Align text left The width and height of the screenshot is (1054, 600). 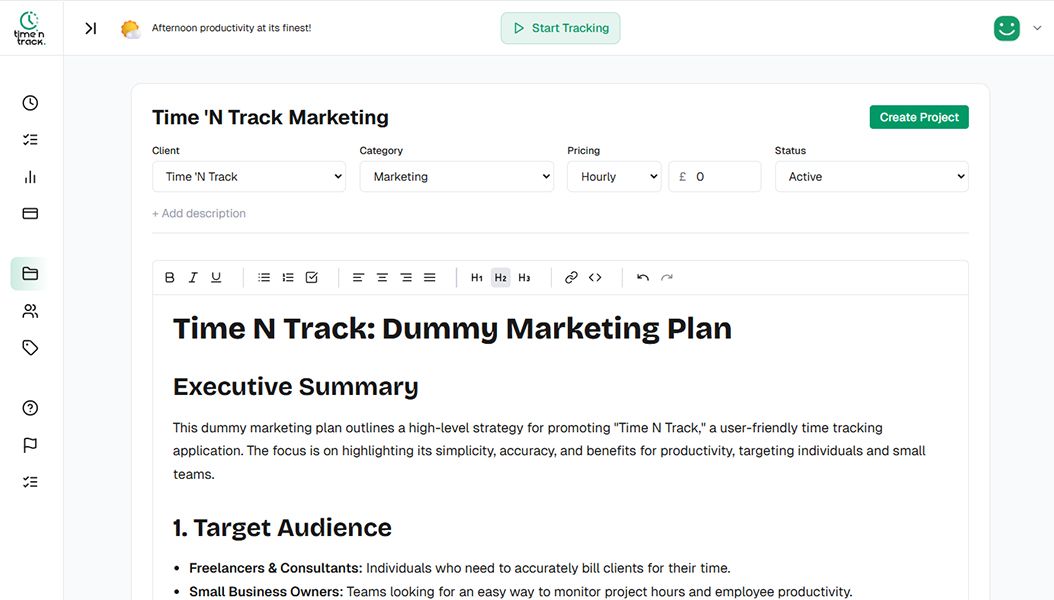(358, 277)
